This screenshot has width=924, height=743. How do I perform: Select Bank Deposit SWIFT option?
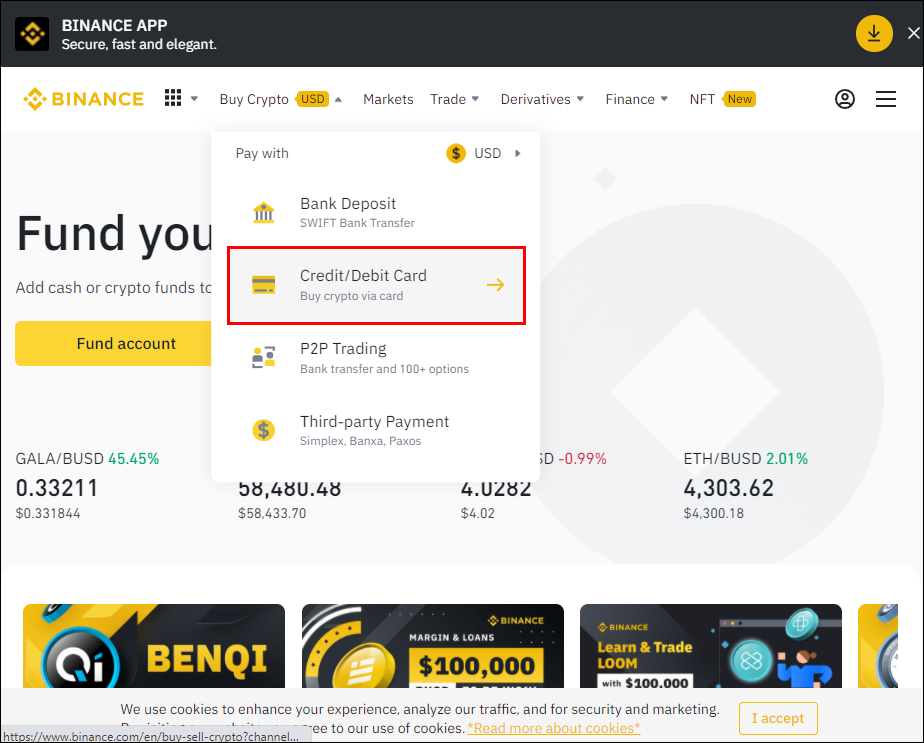pos(376,212)
